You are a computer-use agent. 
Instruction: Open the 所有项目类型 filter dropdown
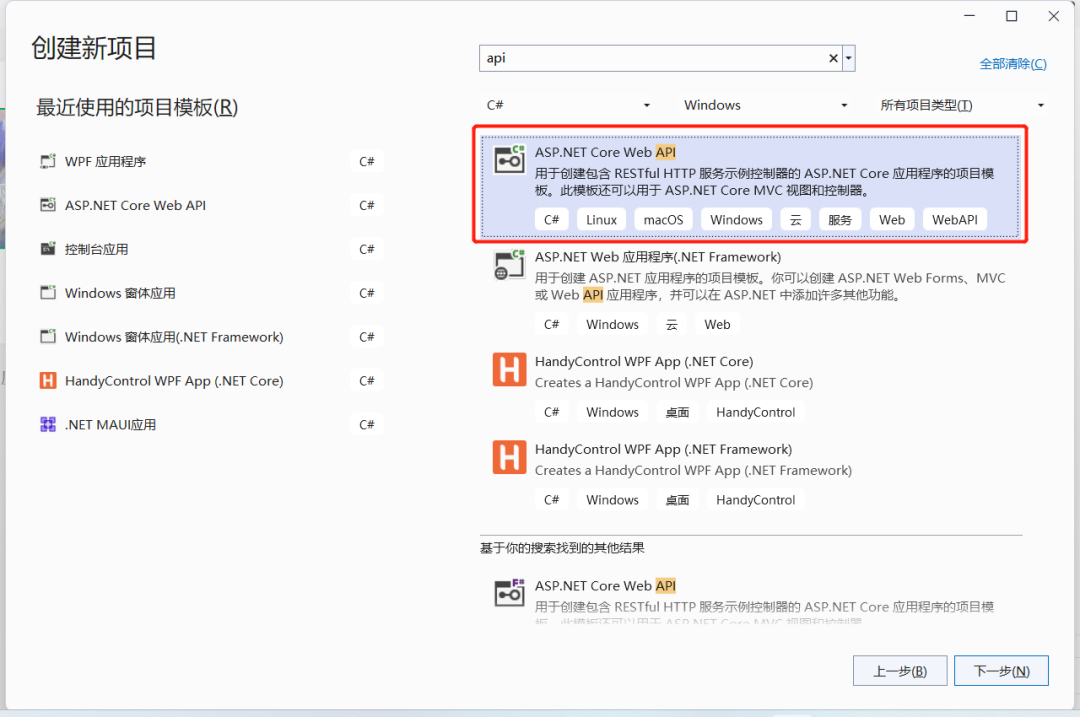click(x=963, y=105)
